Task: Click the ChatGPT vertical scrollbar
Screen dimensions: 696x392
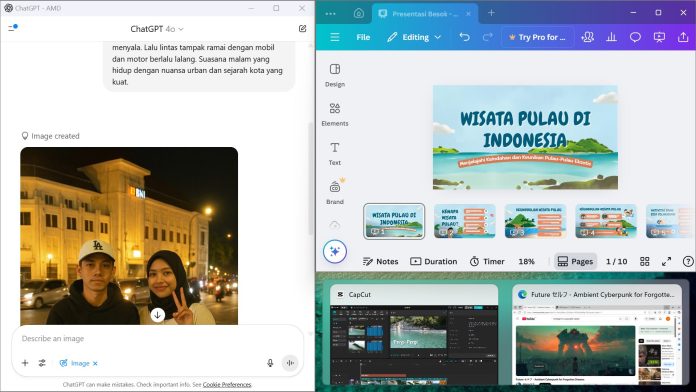Action: [x=310, y=178]
